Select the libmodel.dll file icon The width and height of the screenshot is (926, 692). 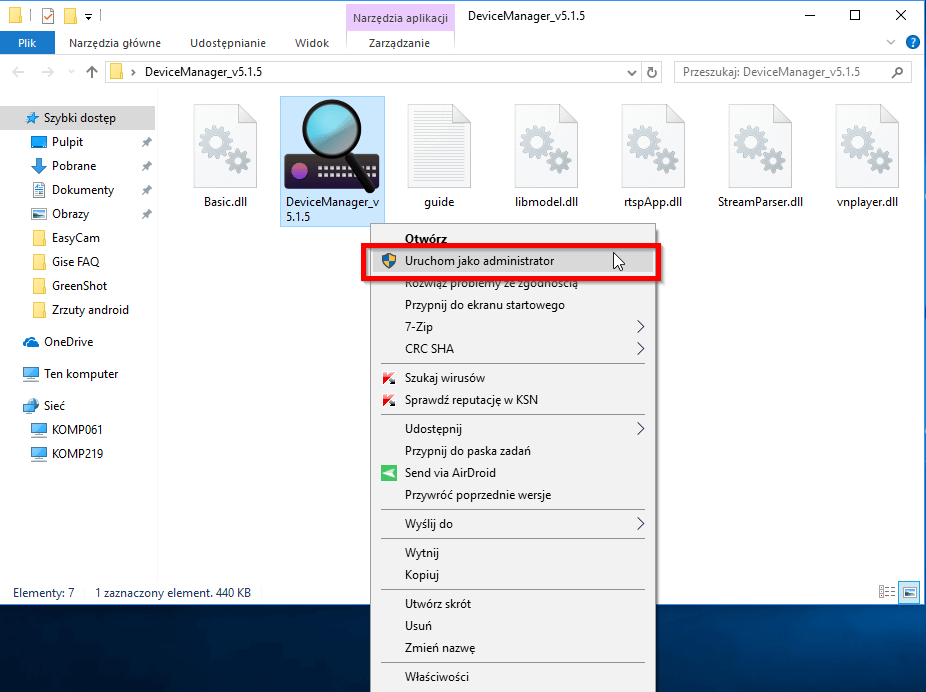546,150
